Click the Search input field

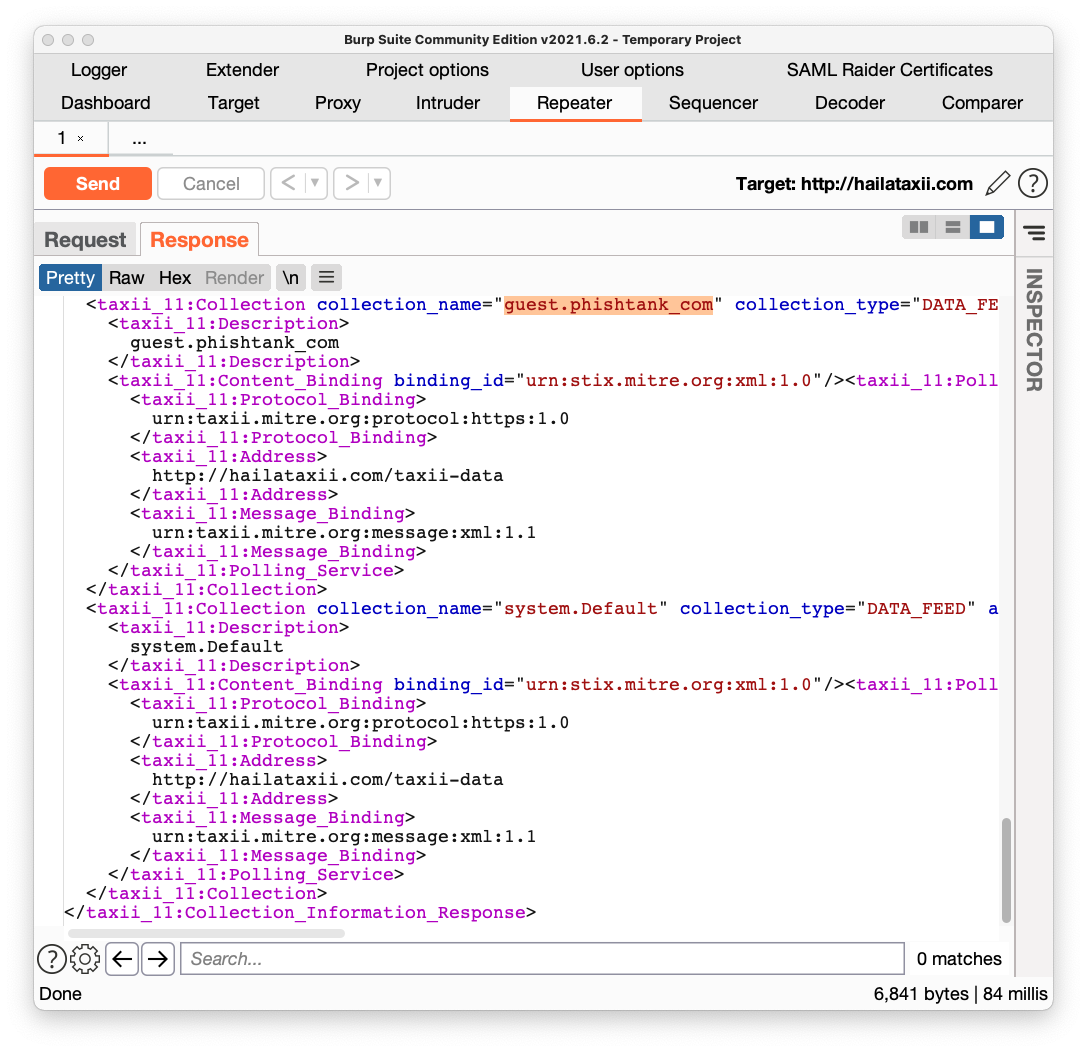click(x=542, y=959)
